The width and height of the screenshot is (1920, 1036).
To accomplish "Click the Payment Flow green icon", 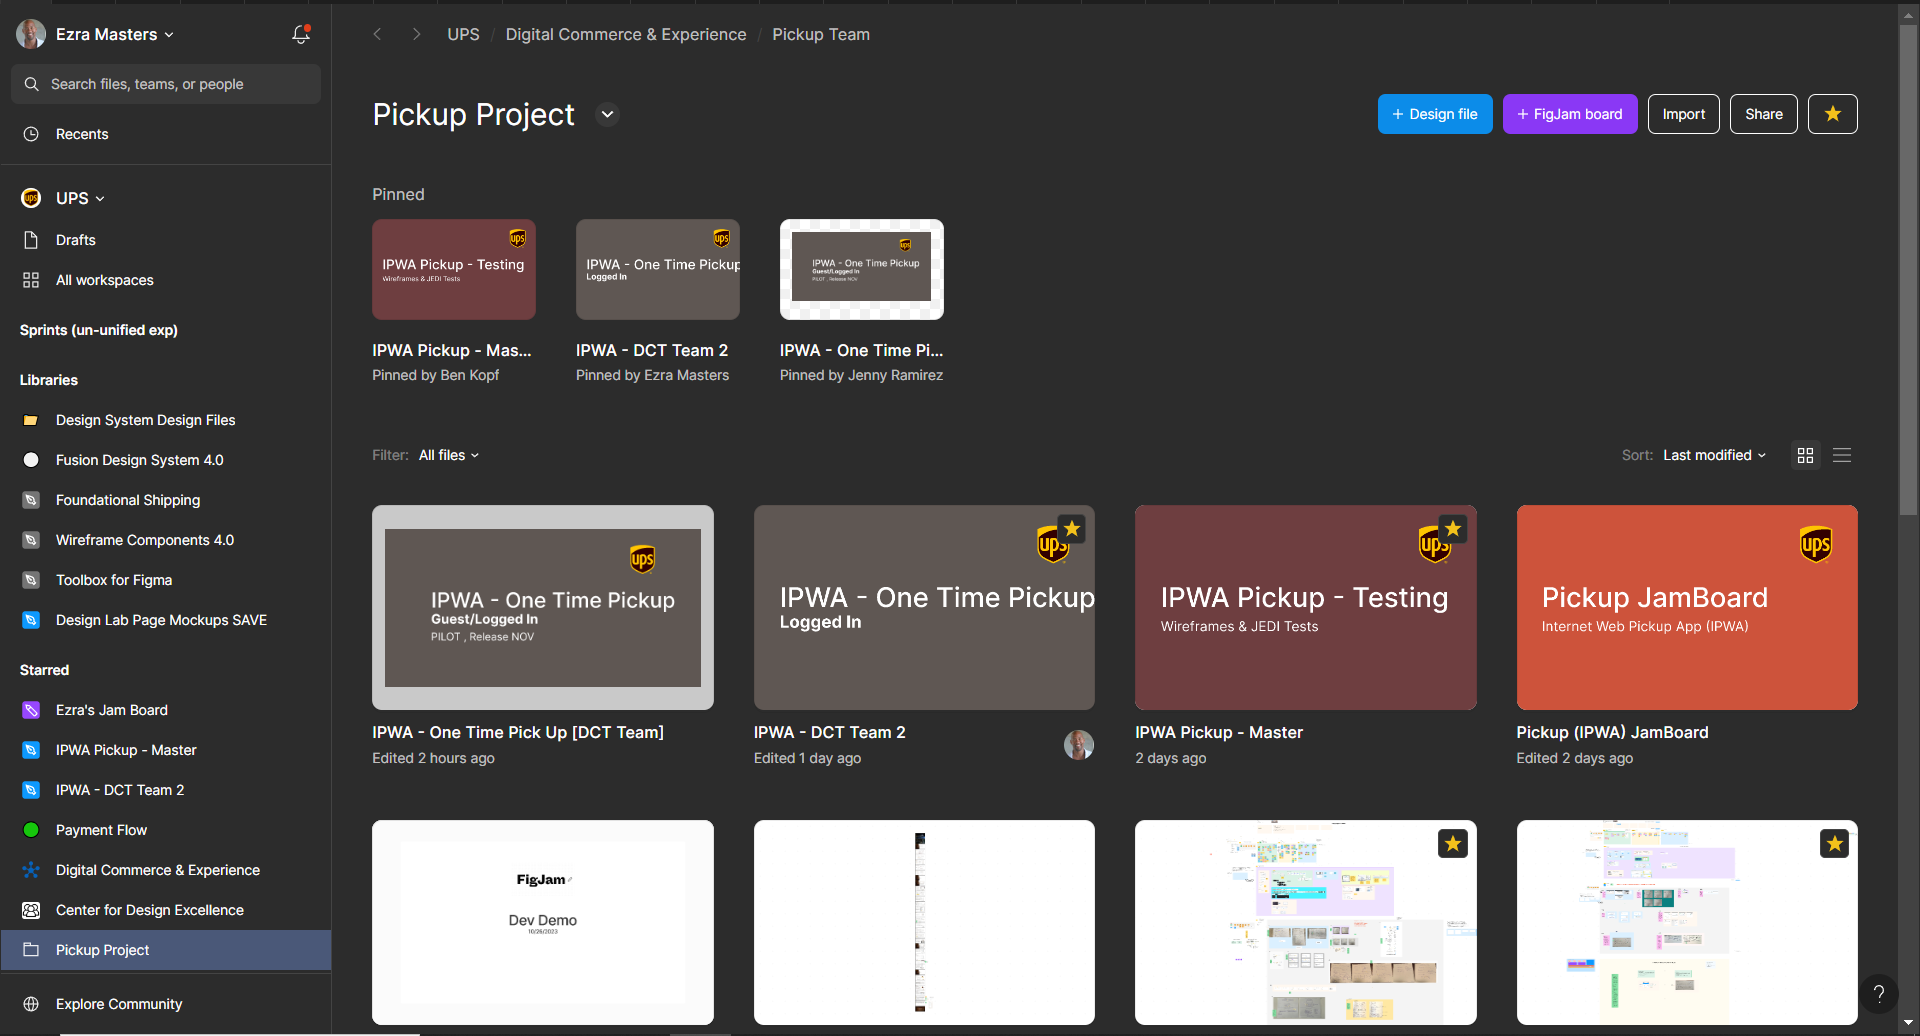I will point(31,830).
